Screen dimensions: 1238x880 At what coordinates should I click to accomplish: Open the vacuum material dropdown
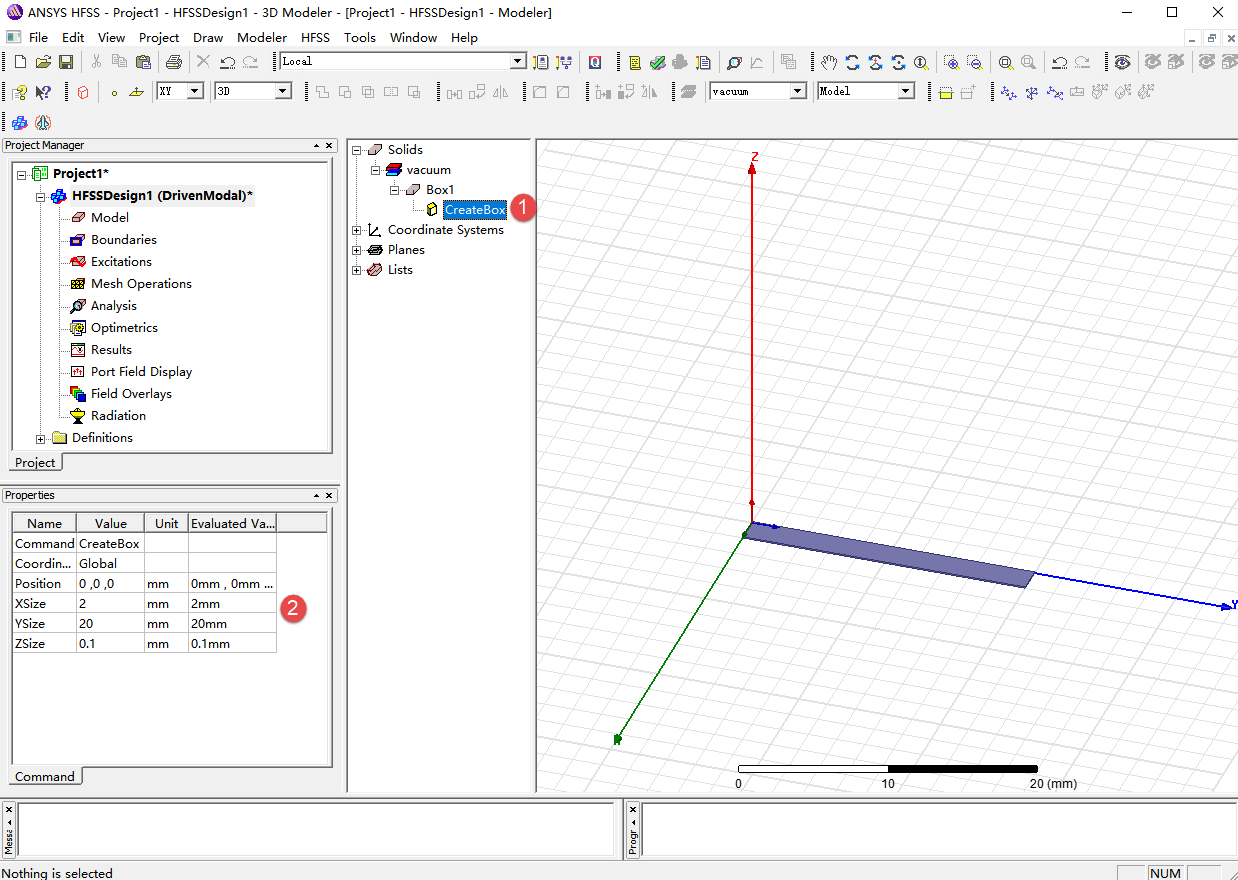[x=798, y=91]
